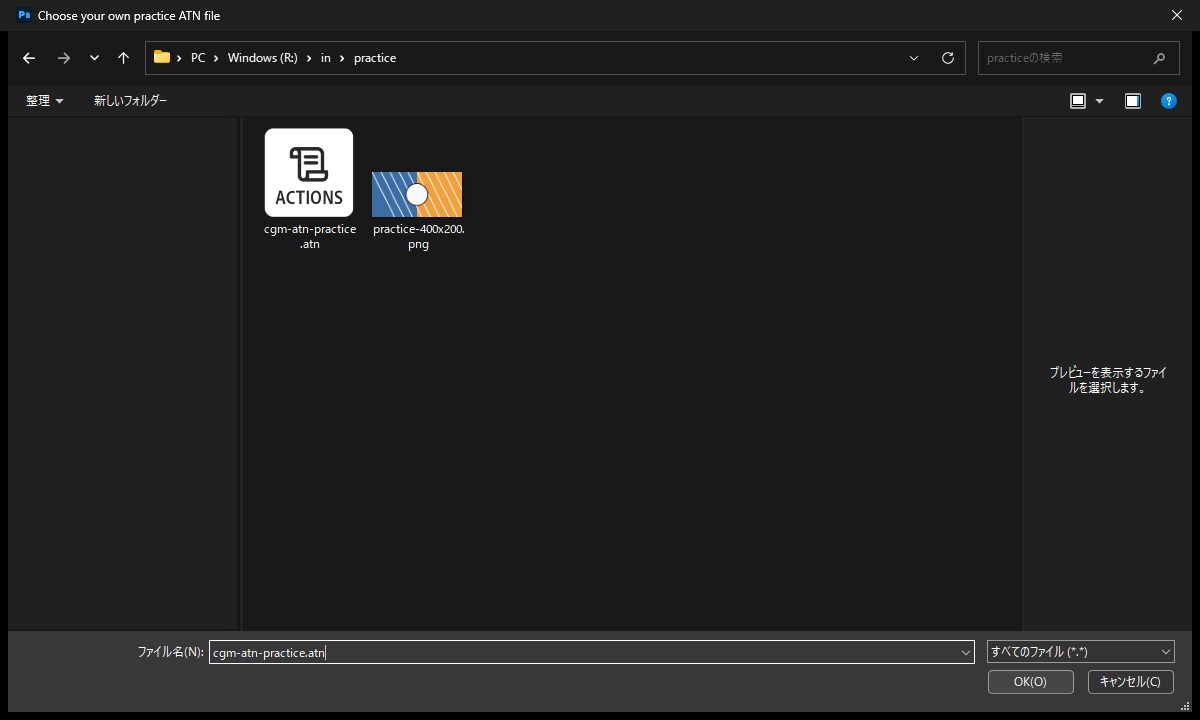
Task: Select Windows (R:) breadcrumb segment
Action: point(263,58)
